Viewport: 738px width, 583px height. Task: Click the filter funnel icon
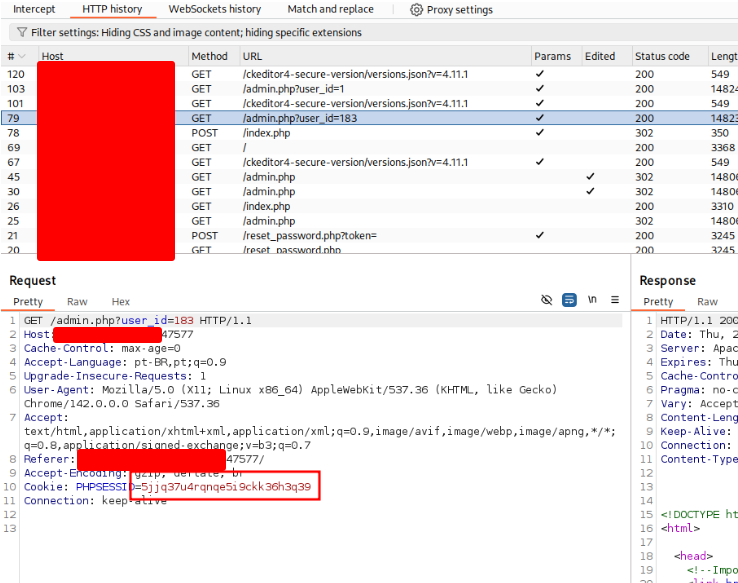coord(22,33)
